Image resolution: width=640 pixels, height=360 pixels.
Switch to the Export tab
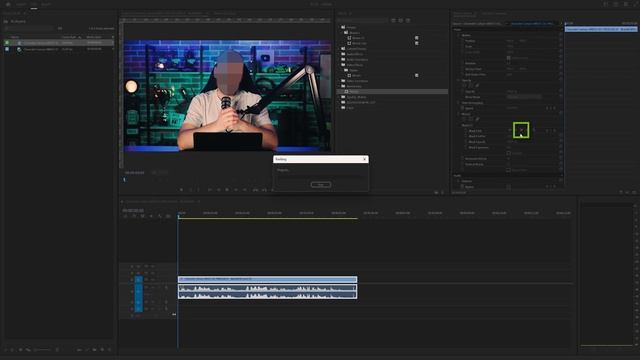(x=46, y=4)
